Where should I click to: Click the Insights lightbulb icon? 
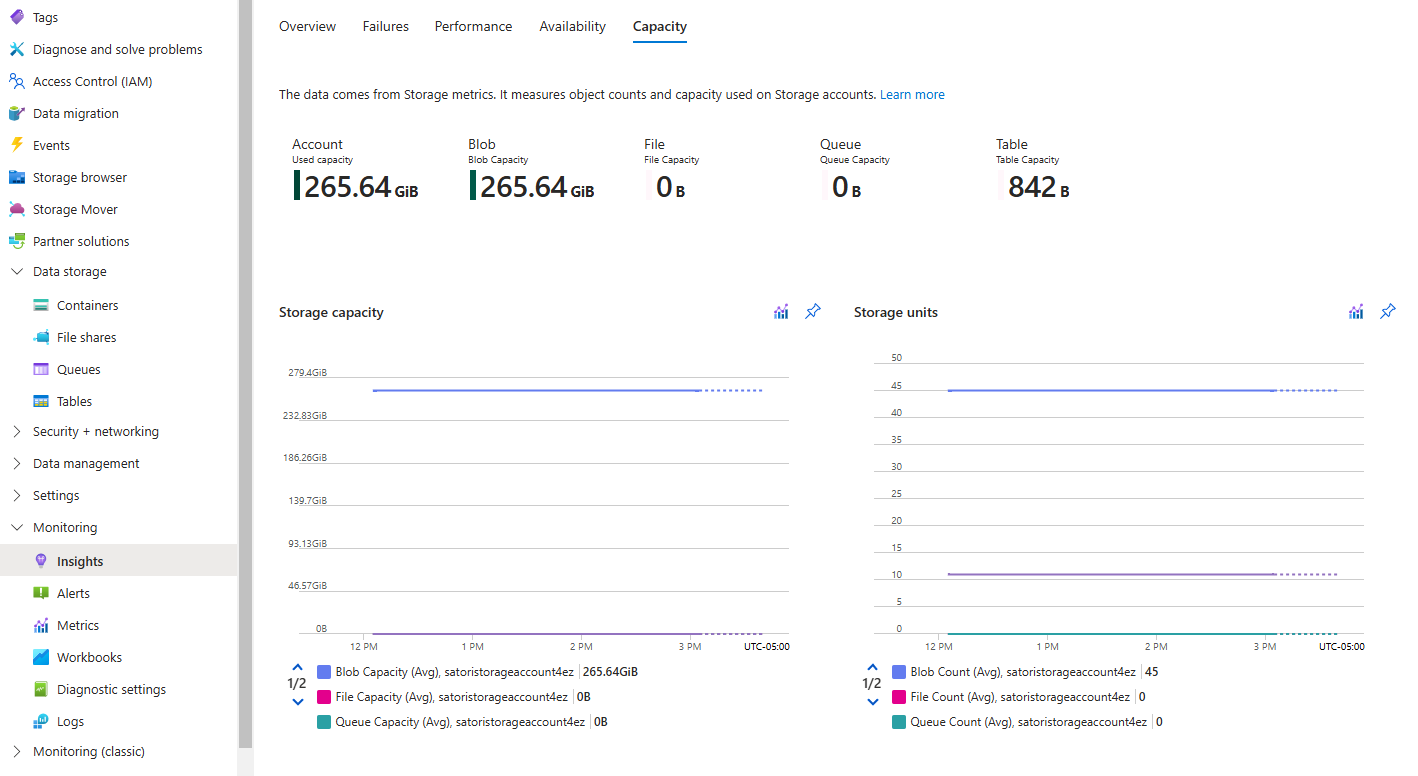point(41,561)
